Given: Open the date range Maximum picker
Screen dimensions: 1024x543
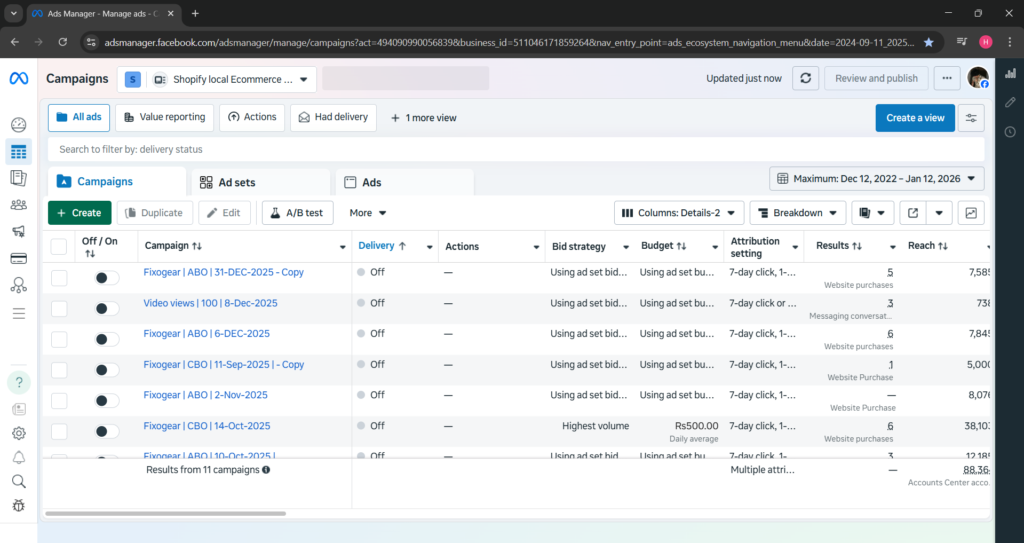Looking at the screenshot, I should [x=877, y=179].
